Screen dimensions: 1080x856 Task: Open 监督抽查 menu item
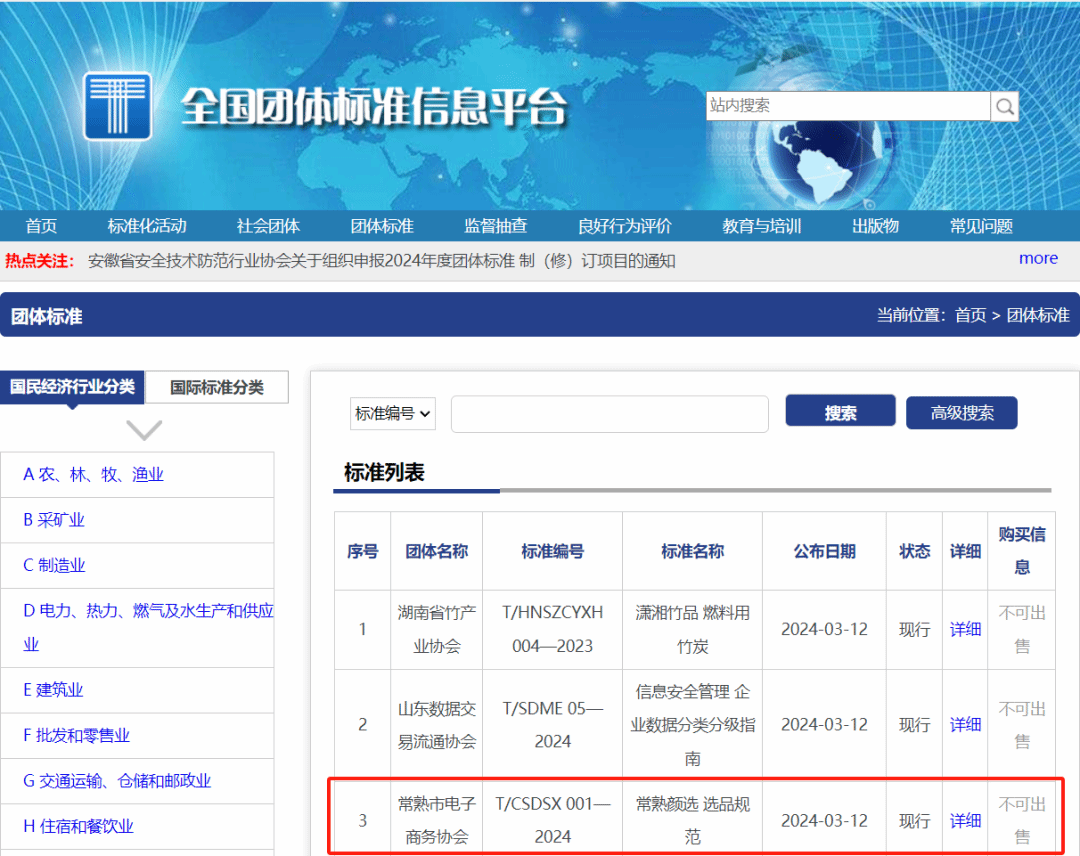click(495, 226)
